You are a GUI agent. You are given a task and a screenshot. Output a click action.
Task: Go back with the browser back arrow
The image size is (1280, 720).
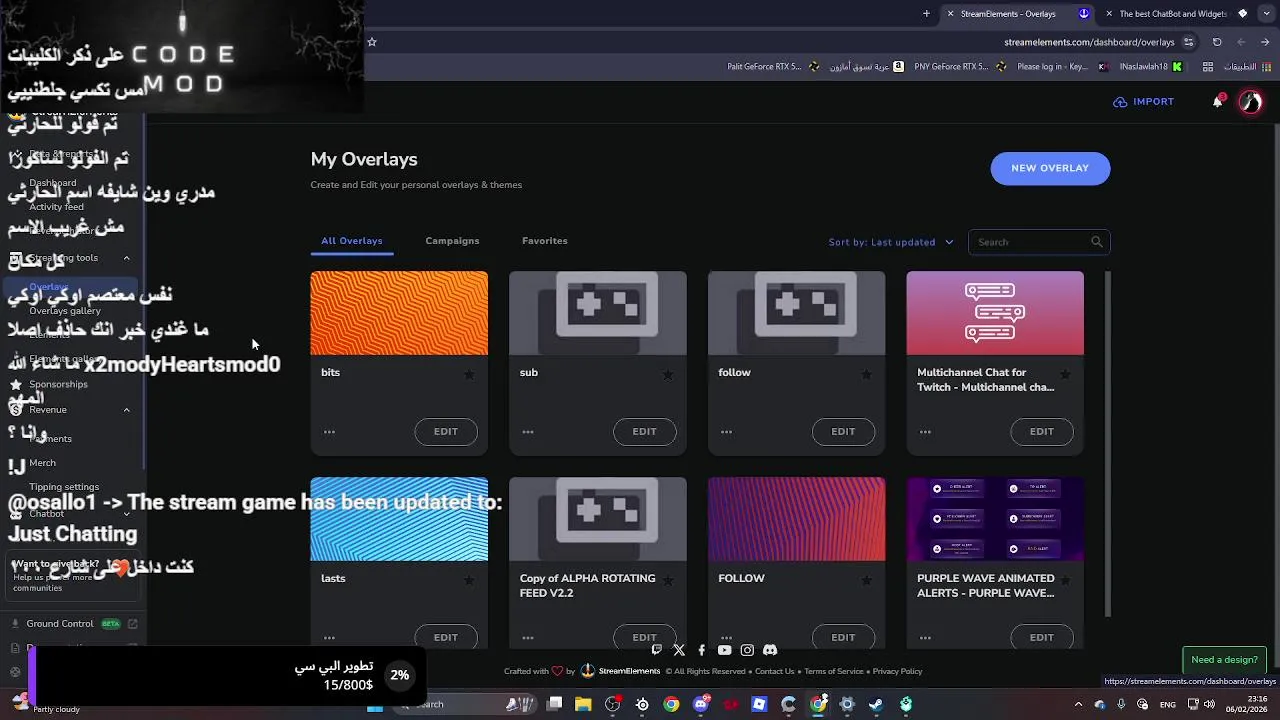(x=1266, y=42)
